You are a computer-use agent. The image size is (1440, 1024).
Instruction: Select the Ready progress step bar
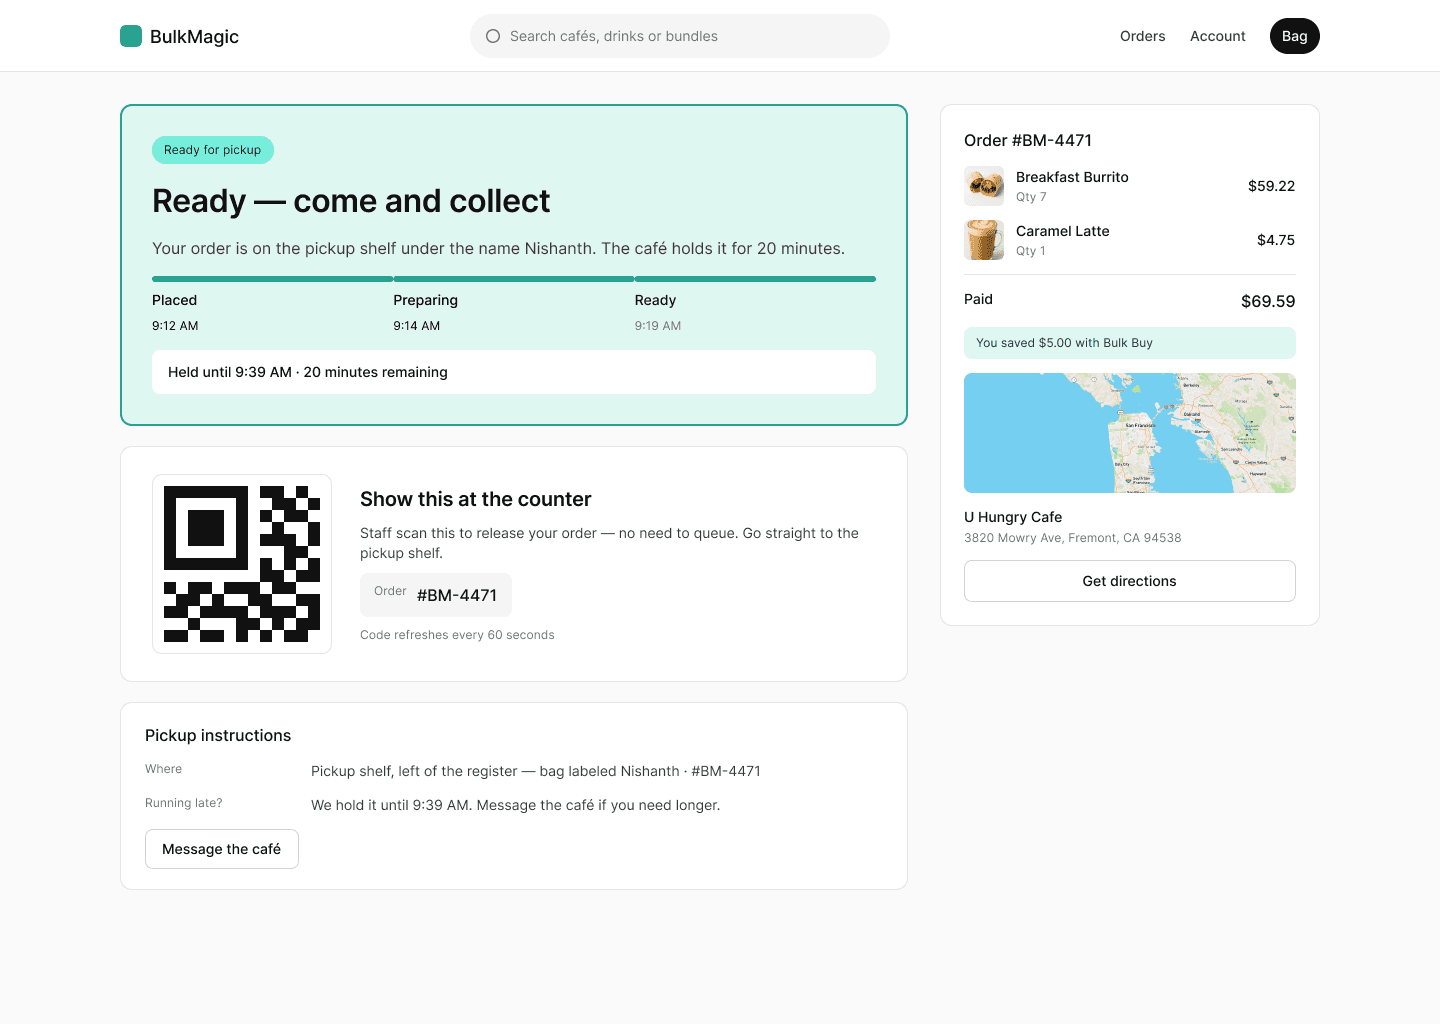point(755,279)
